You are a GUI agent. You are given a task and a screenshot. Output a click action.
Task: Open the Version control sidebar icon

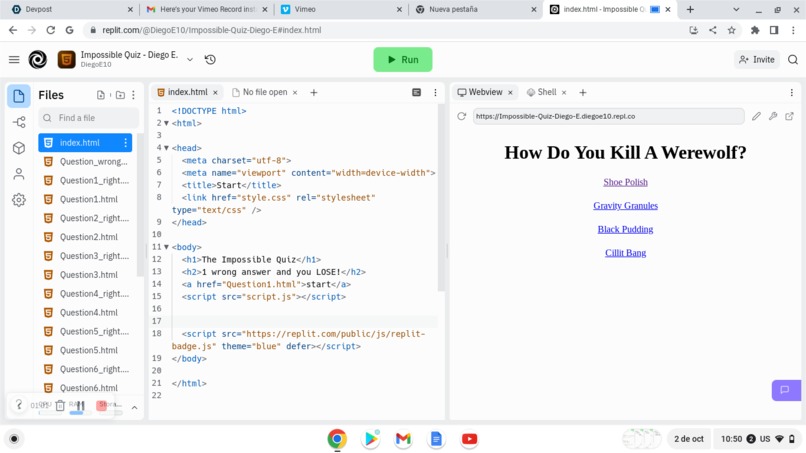tap(19, 122)
